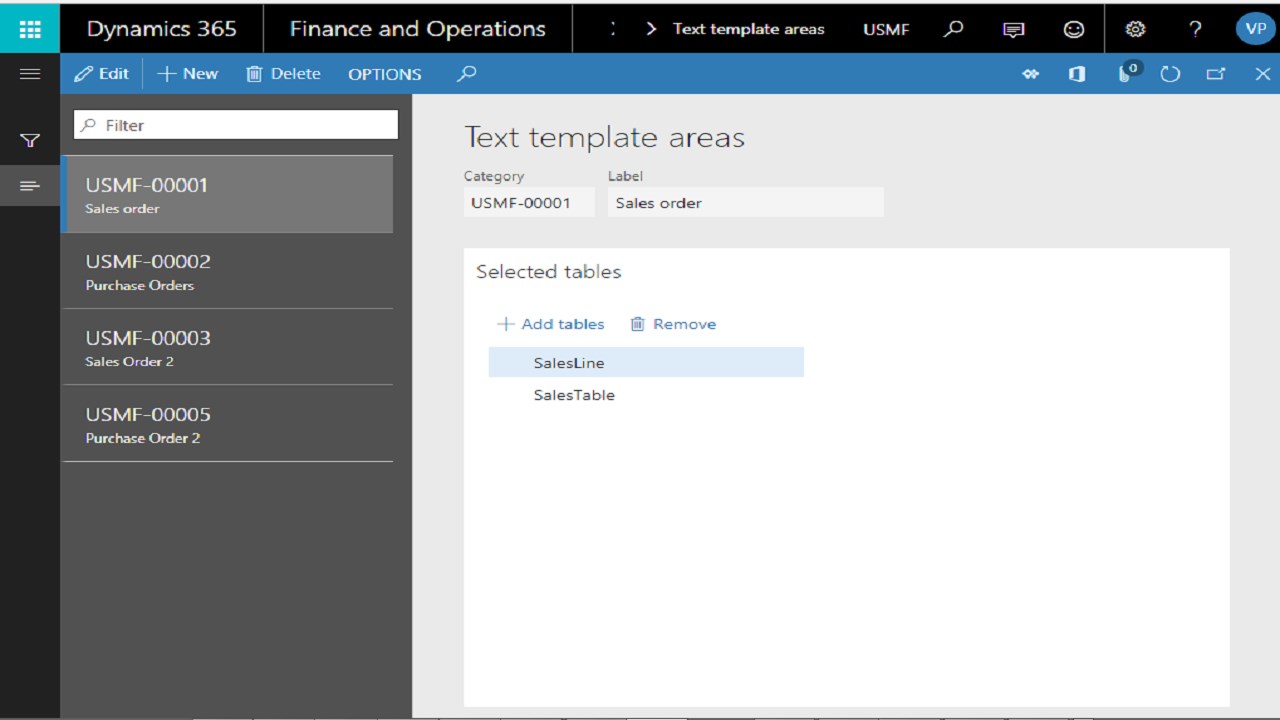Open the top bar search magnifier
This screenshot has height=720, width=1280.
[954, 29]
